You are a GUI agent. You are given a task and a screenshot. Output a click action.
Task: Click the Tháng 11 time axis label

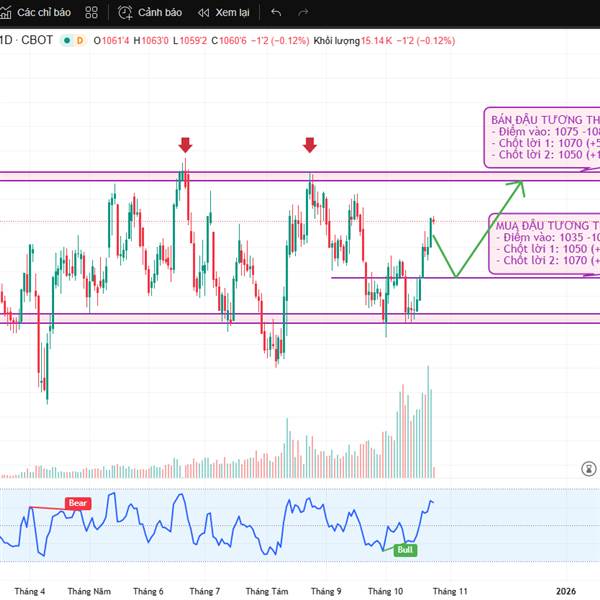click(x=450, y=591)
